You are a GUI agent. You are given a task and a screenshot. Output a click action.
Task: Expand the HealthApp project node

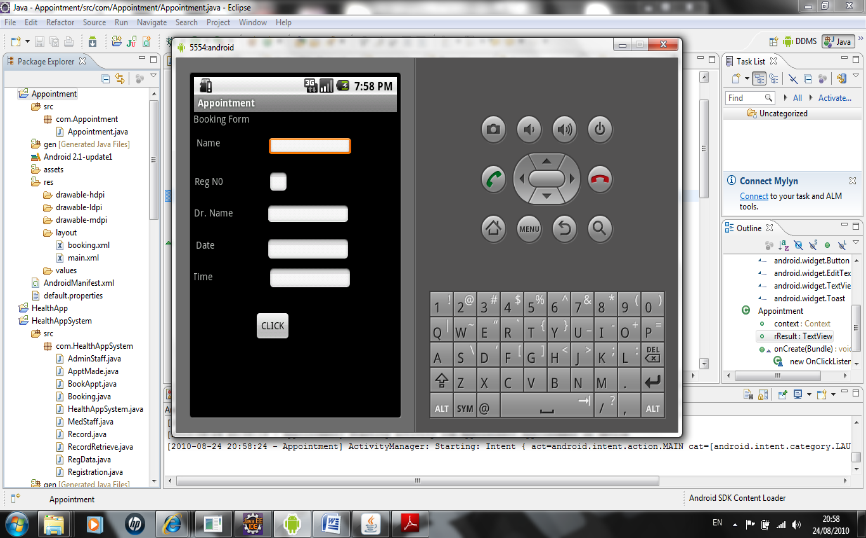[11, 309]
